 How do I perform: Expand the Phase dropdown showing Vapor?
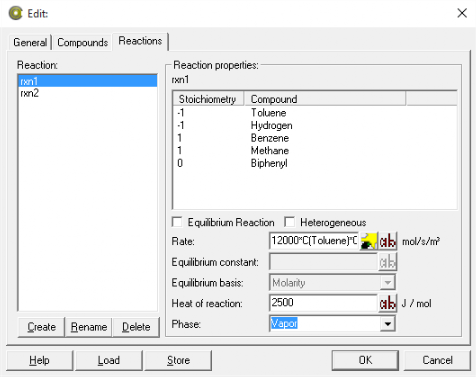(x=388, y=324)
